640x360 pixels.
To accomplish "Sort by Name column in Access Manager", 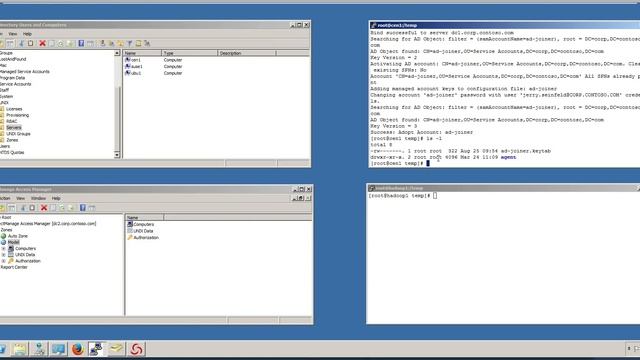I will tap(144, 218).
